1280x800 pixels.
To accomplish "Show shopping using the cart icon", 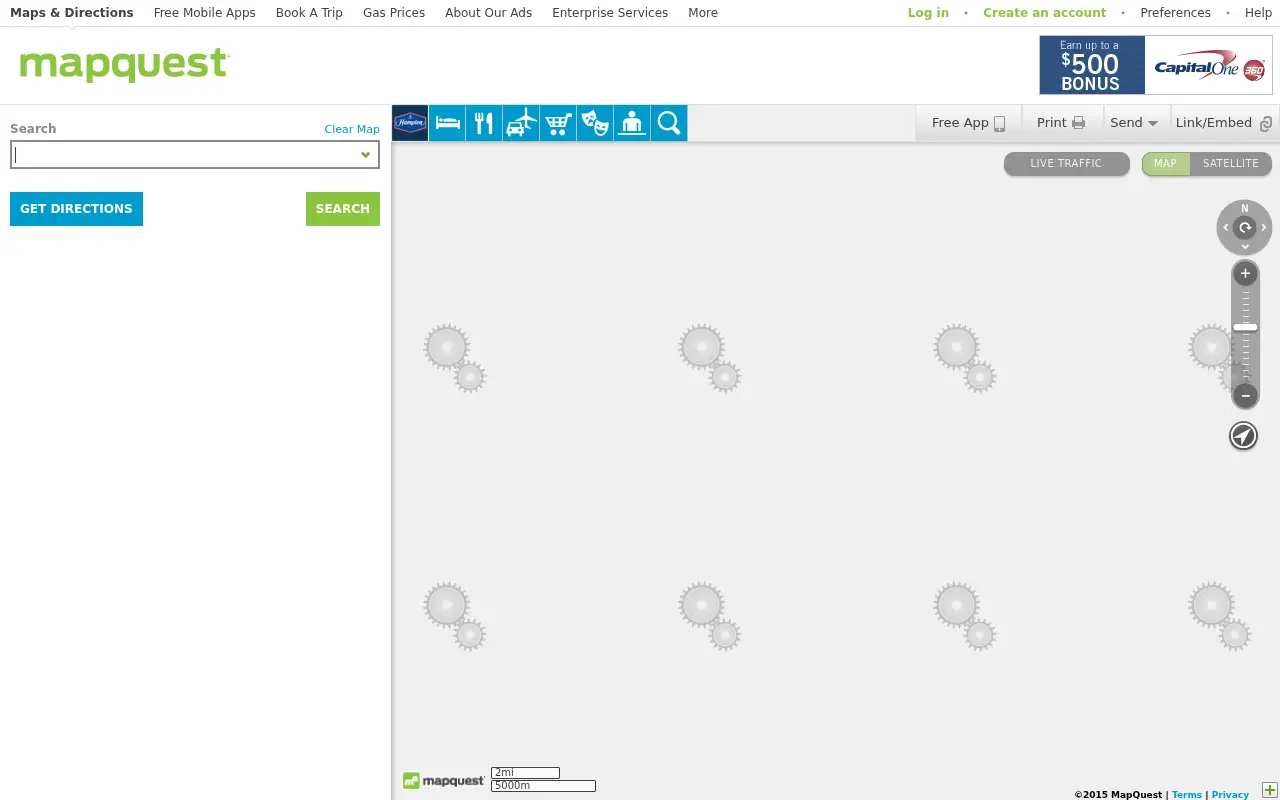I will tap(558, 123).
